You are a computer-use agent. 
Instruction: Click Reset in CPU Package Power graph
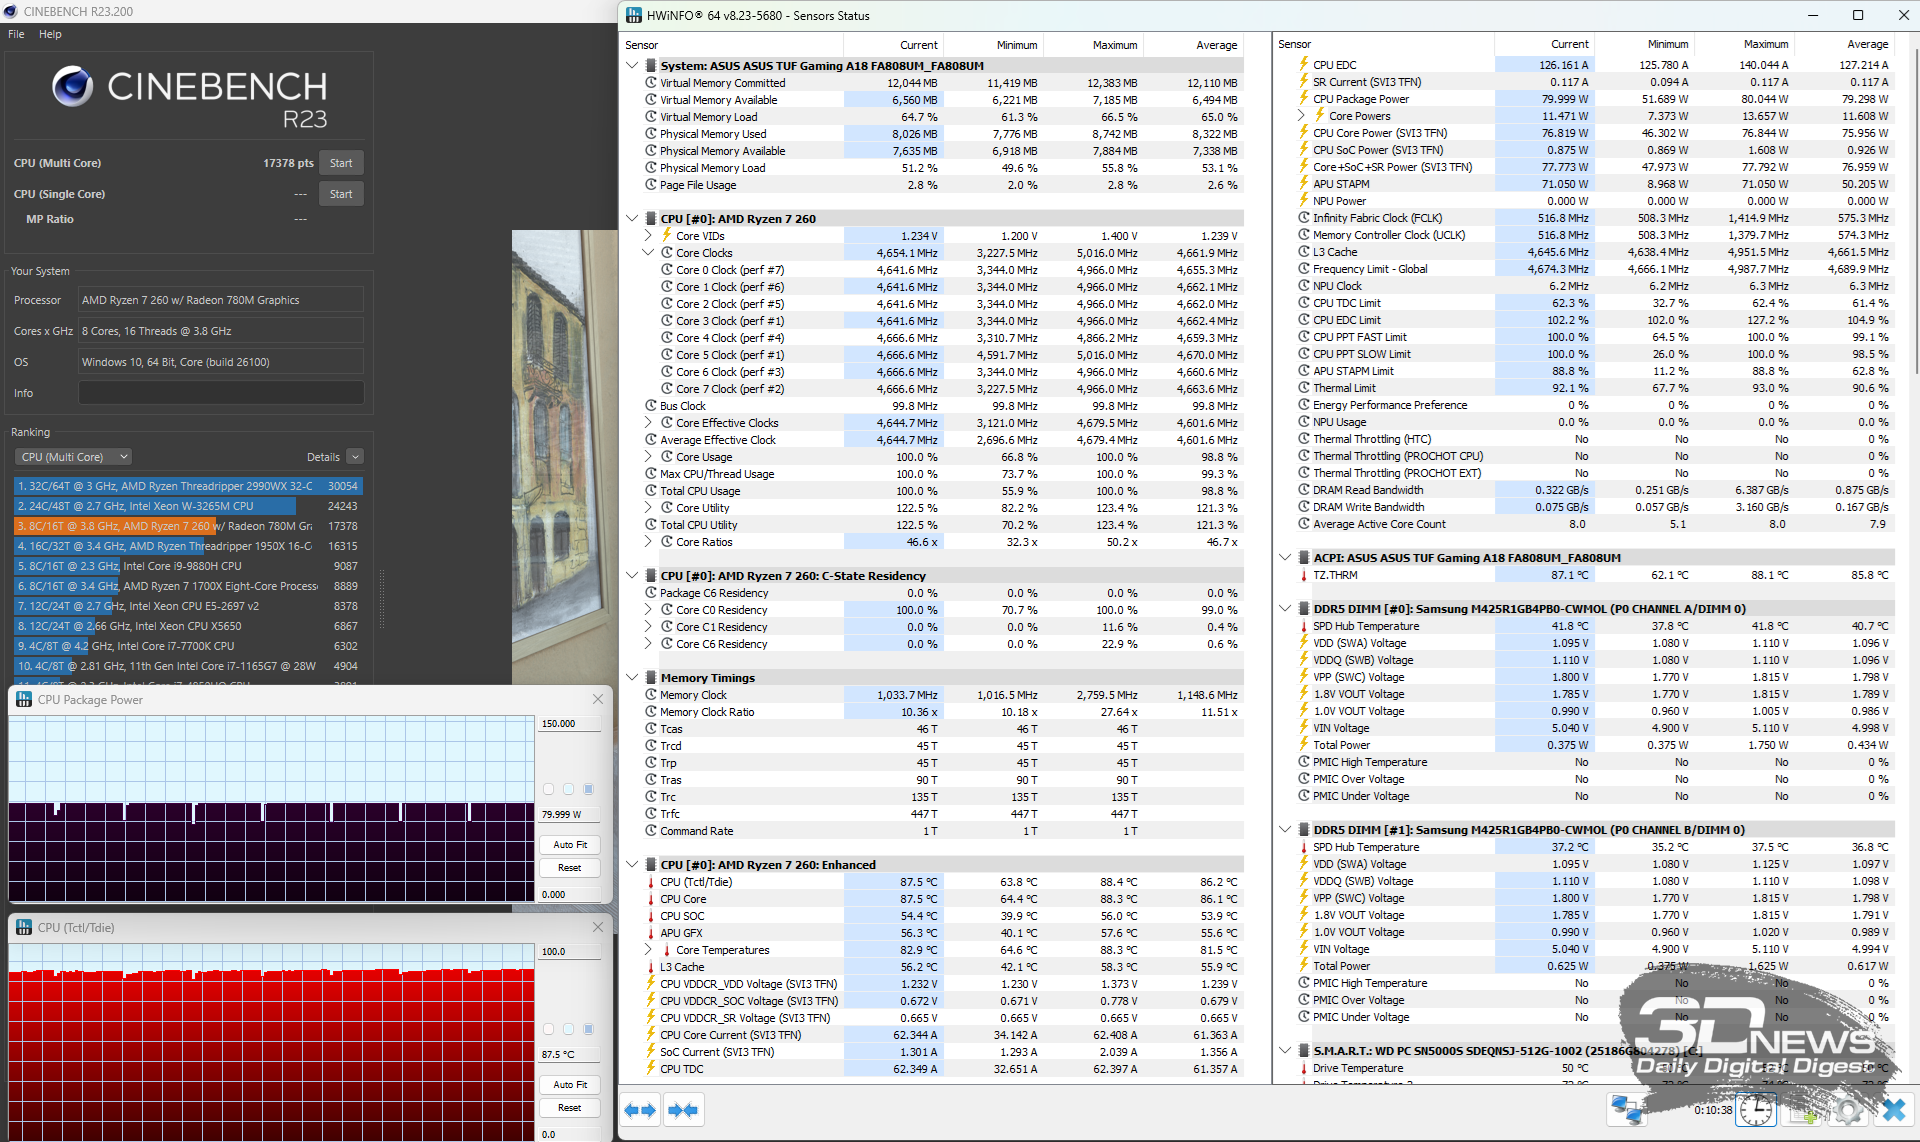click(570, 868)
